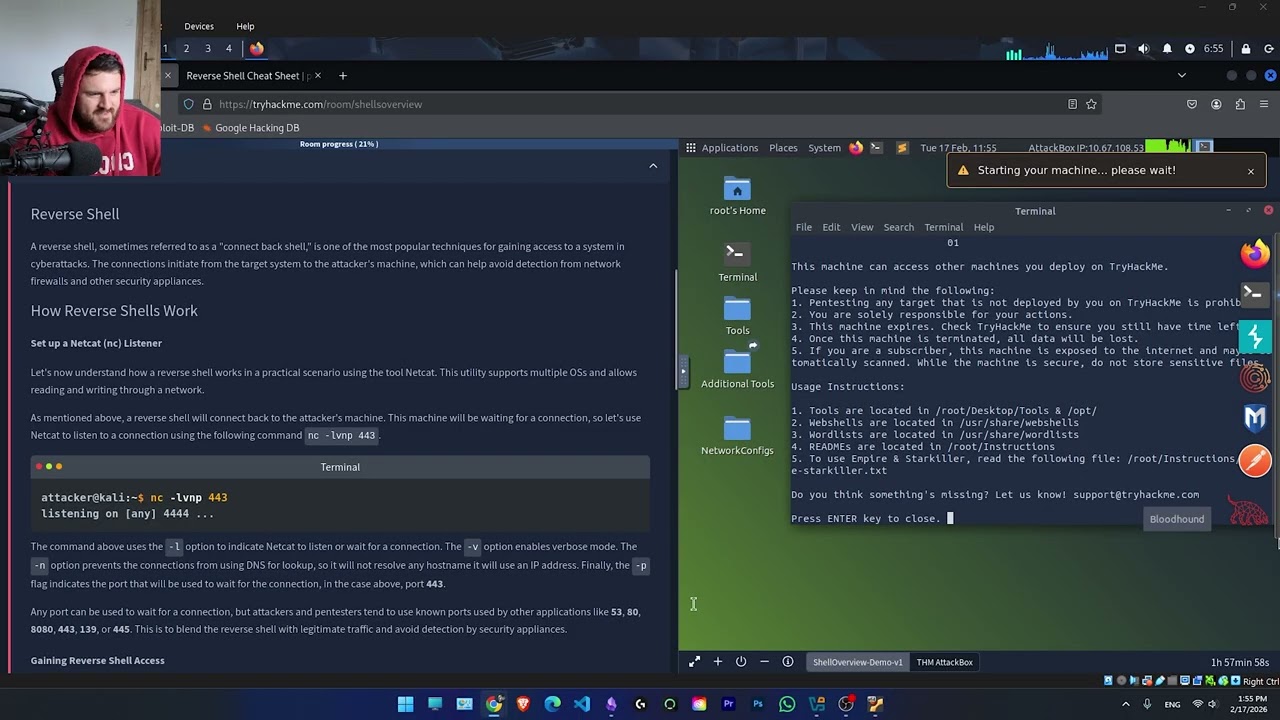The height and width of the screenshot is (720, 1280).
Task: Toggle fullscreen for the split-view machine
Action: [694, 661]
